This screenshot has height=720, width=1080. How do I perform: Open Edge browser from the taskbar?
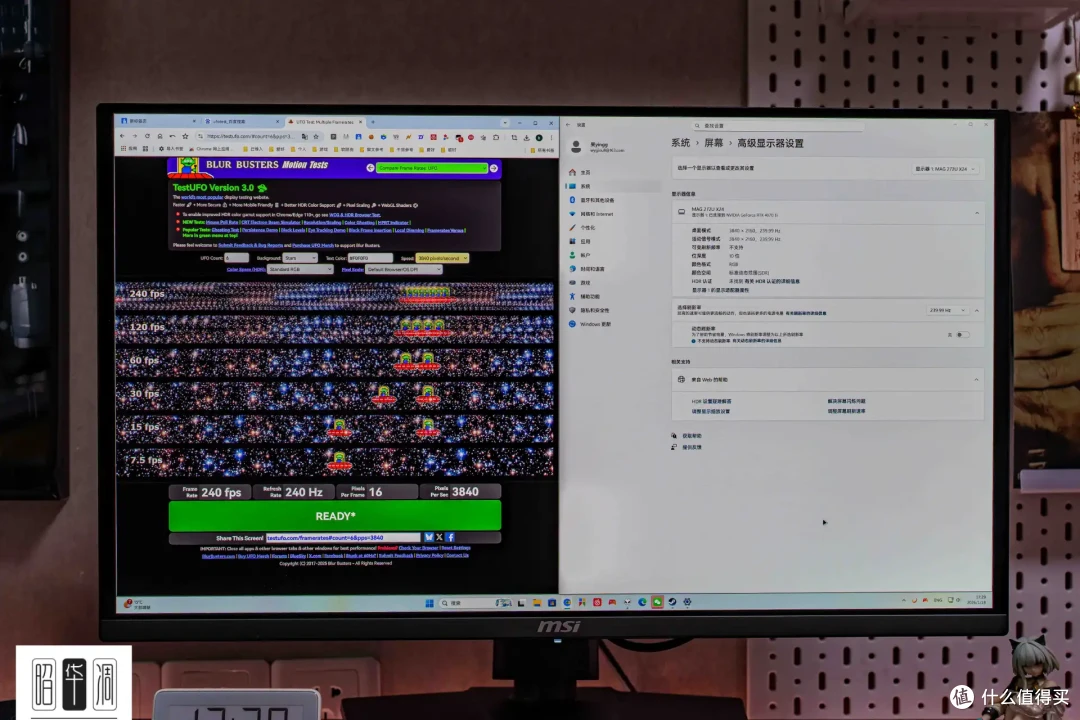pyautogui.click(x=642, y=602)
